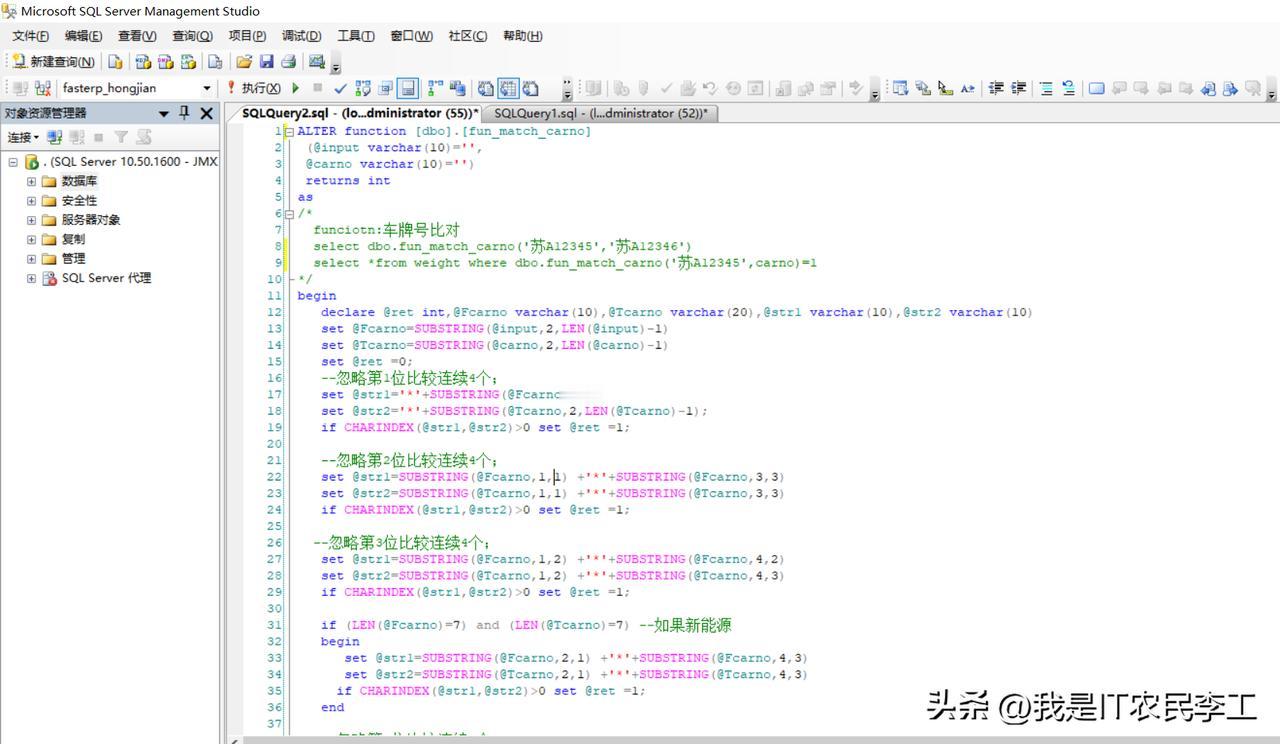Image resolution: width=1280 pixels, height=744 pixels.
Task: Close the 对象资源管理器 panel
Action: click(207, 113)
